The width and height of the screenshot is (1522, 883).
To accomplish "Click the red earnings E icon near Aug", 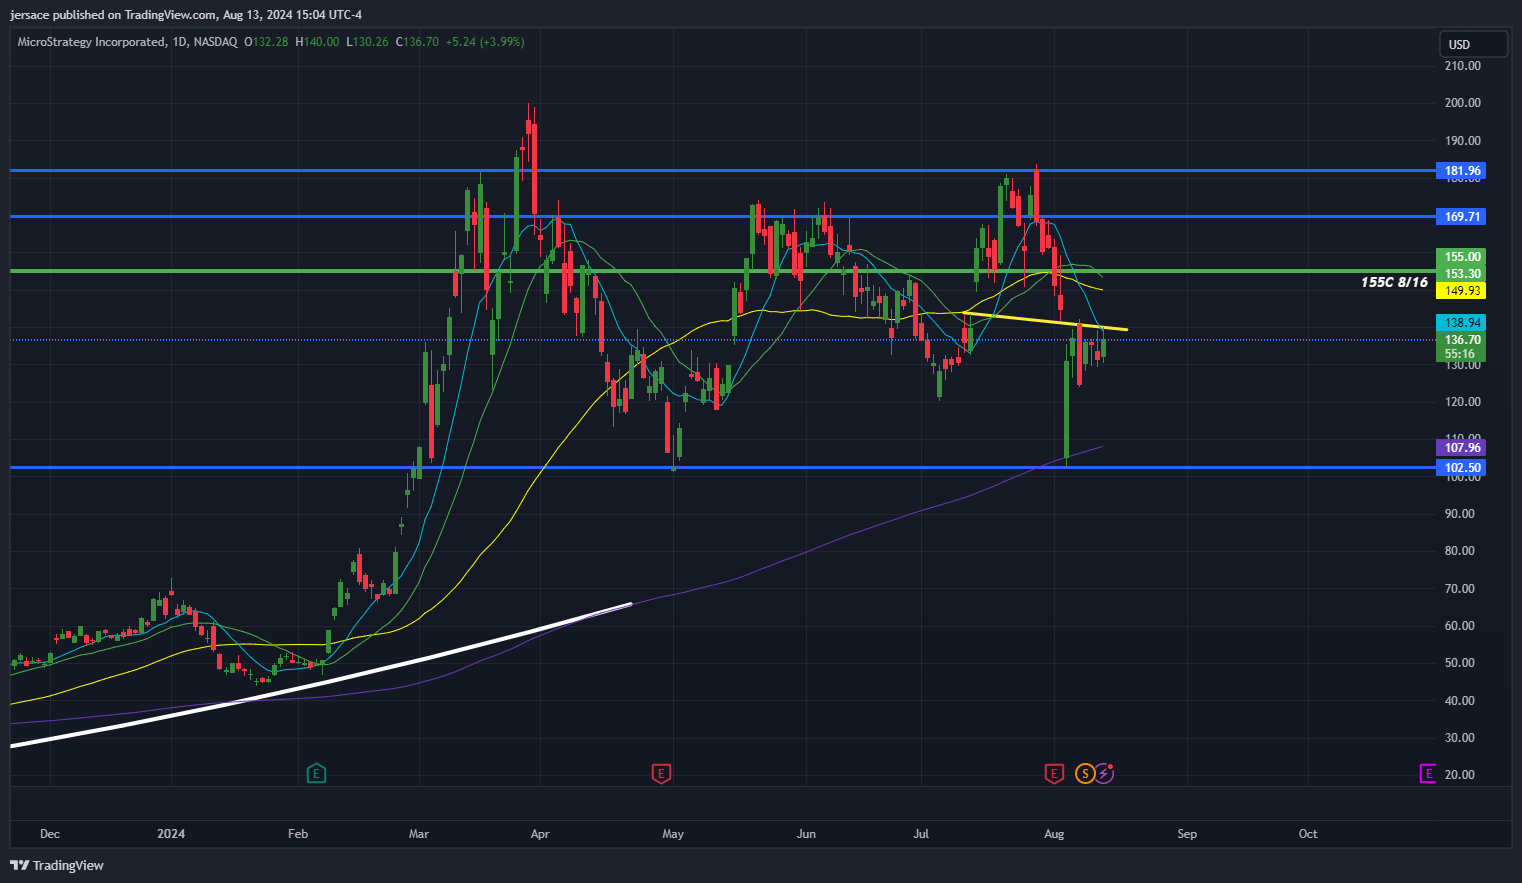I will tap(1053, 773).
